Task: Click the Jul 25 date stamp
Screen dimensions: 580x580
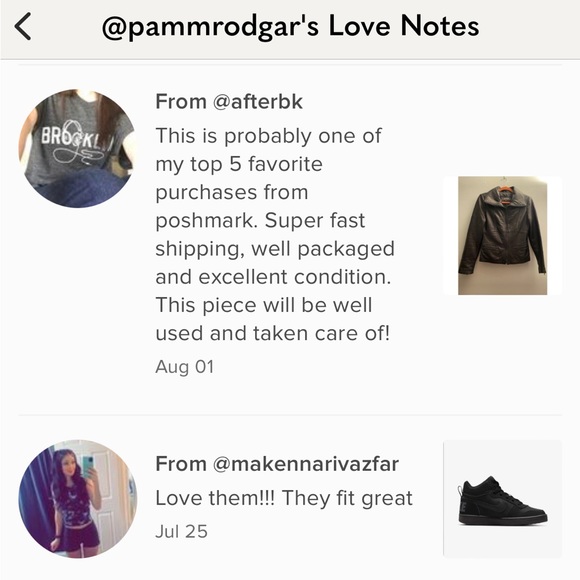Action: pyautogui.click(x=182, y=531)
